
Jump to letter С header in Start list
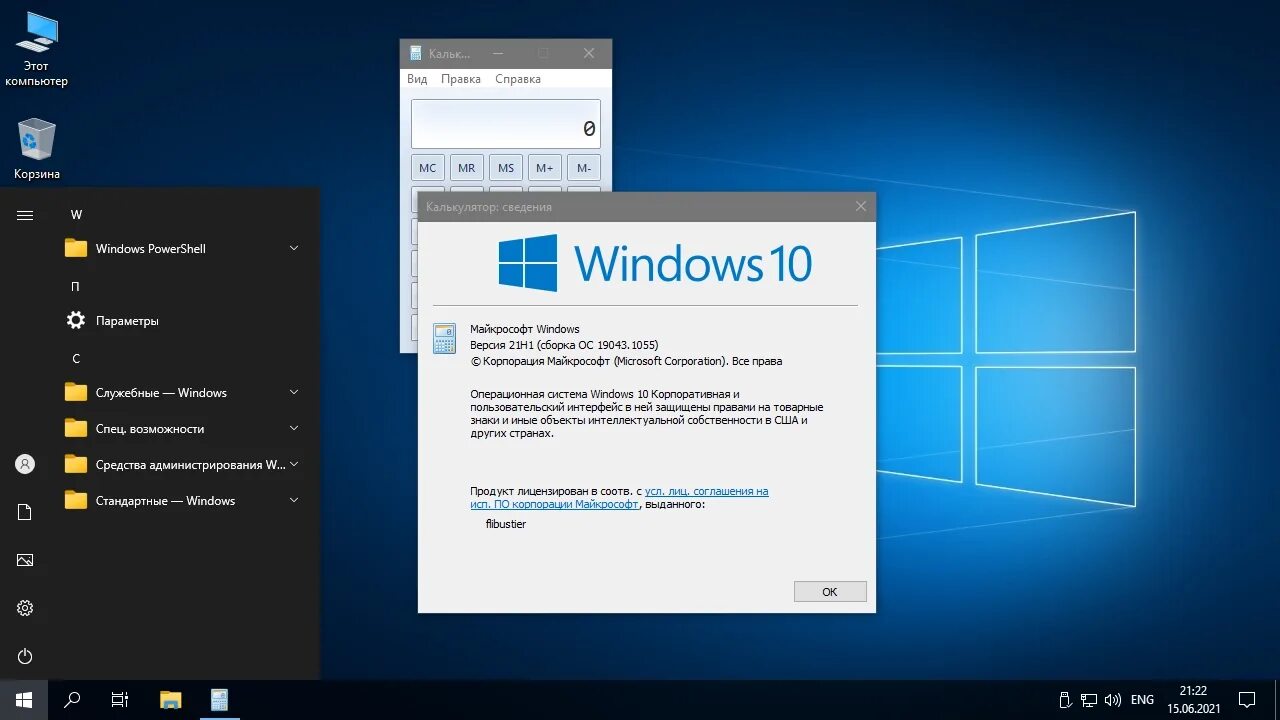tap(76, 358)
